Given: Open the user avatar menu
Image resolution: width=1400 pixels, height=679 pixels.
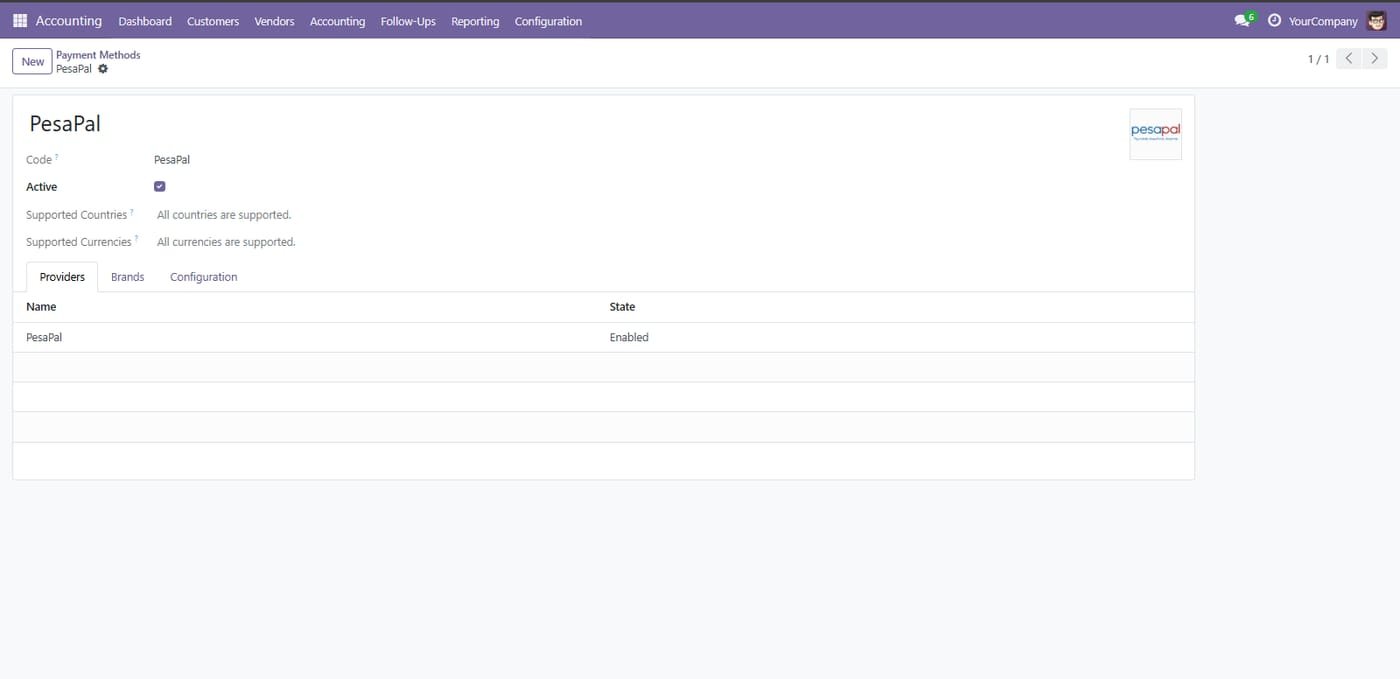Looking at the screenshot, I should tap(1377, 20).
